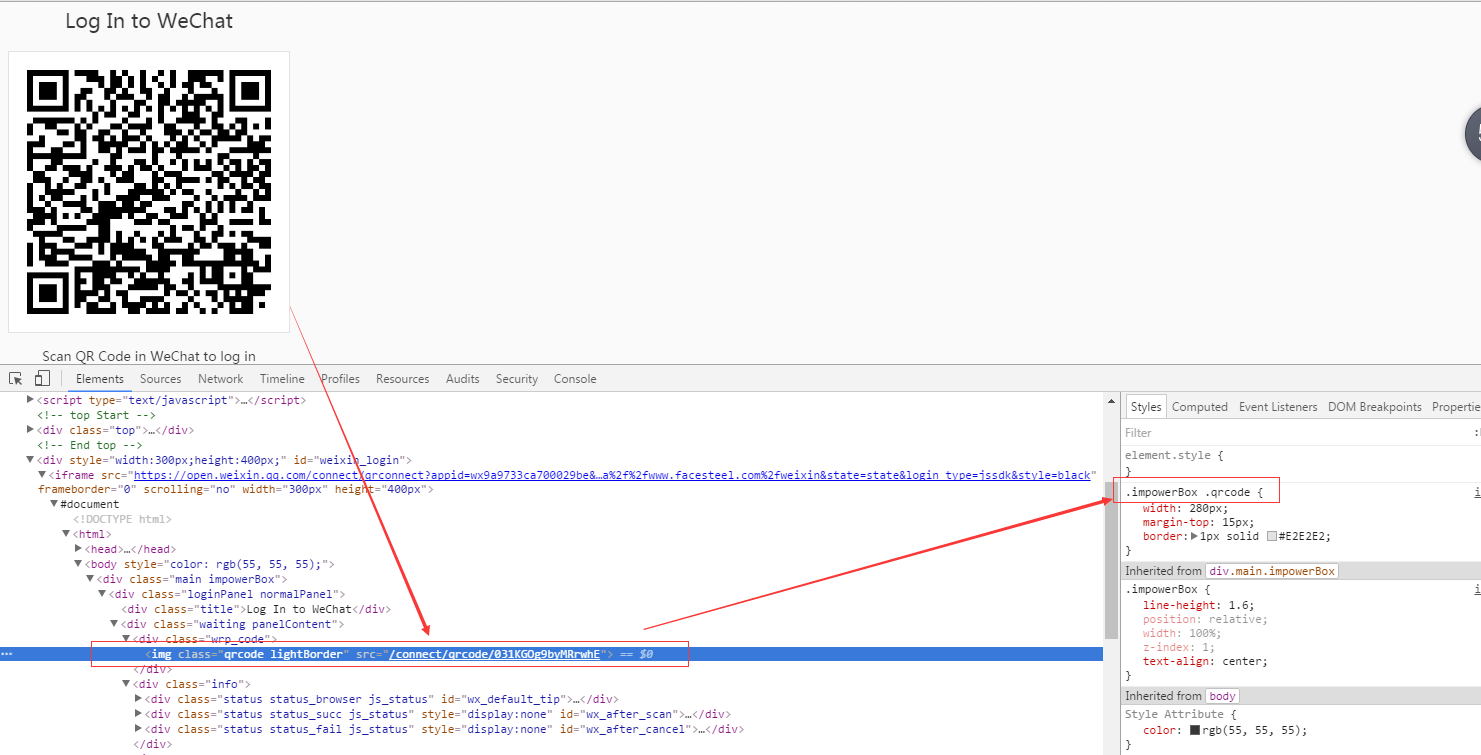1481x755 pixels.
Task: Expand the div class top node
Action: (29, 430)
